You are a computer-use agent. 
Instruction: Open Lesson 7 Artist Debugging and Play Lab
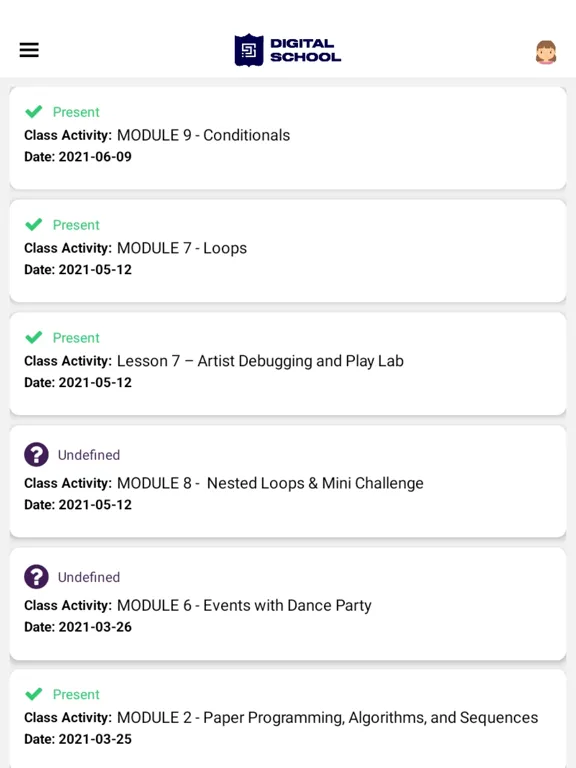(260, 361)
